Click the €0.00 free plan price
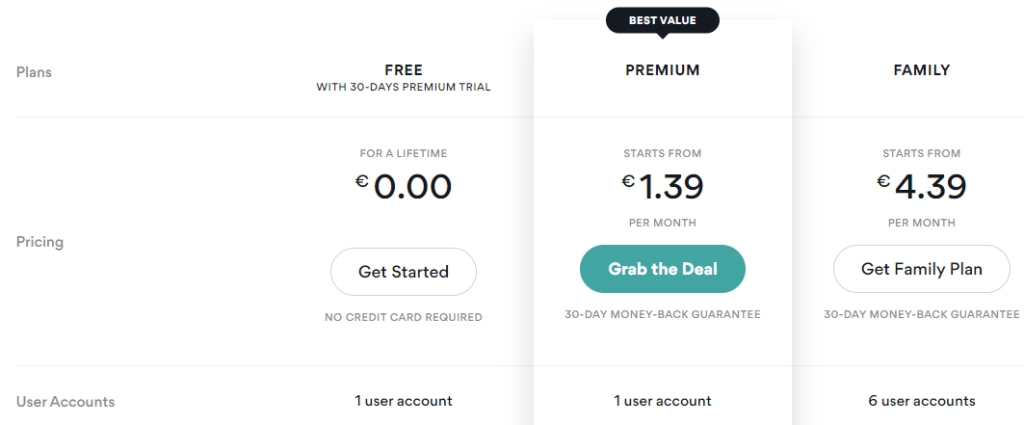 click(403, 186)
